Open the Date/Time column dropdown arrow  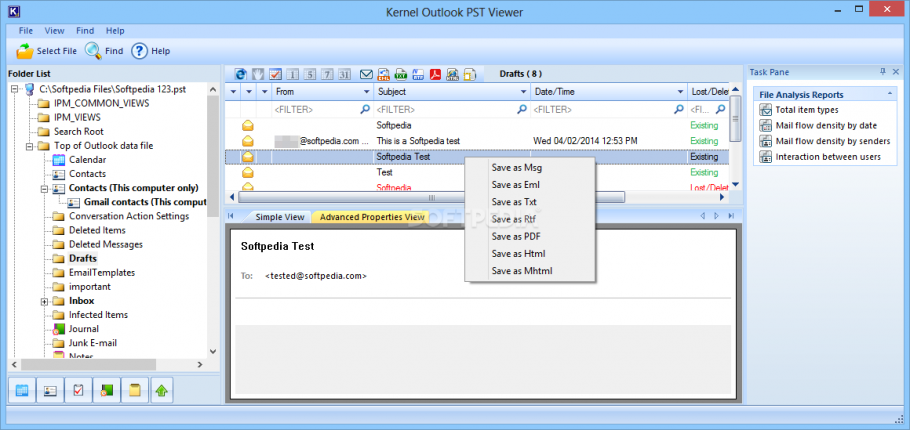point(680,92)
